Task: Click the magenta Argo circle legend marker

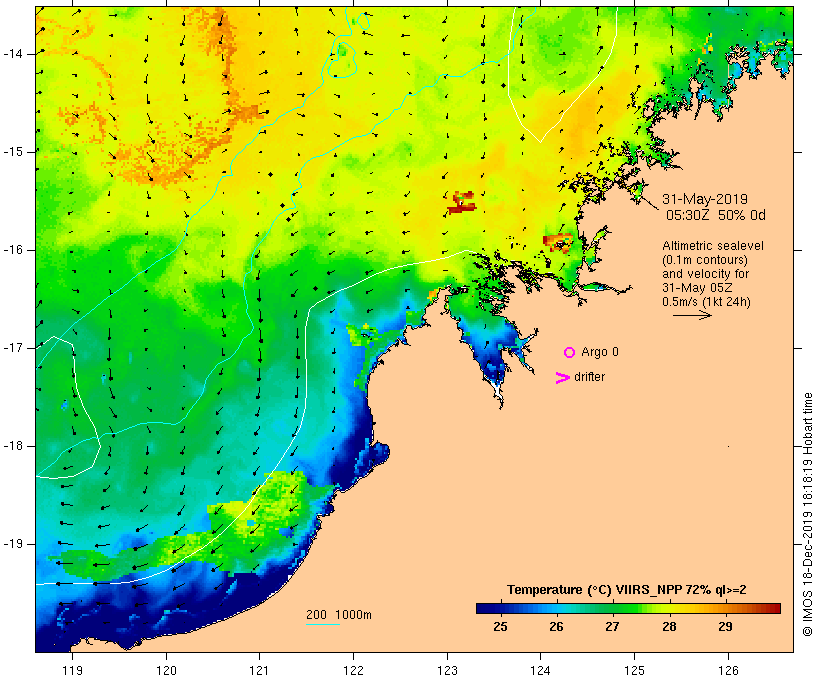Action: (570, 352)
